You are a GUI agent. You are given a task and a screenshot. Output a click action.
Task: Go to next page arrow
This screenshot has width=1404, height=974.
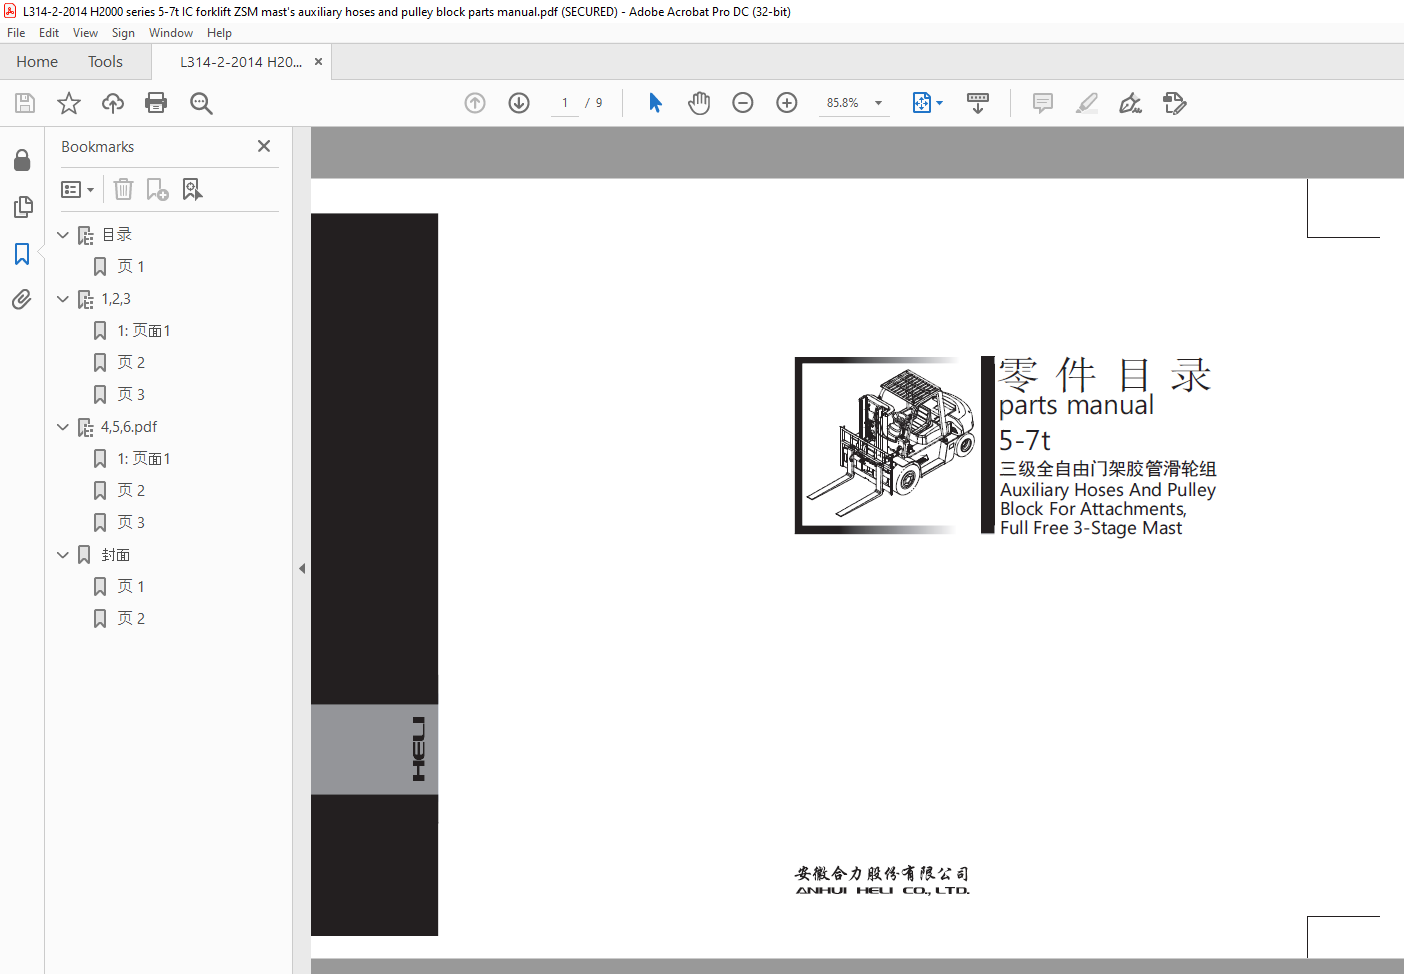pos(519,103)
